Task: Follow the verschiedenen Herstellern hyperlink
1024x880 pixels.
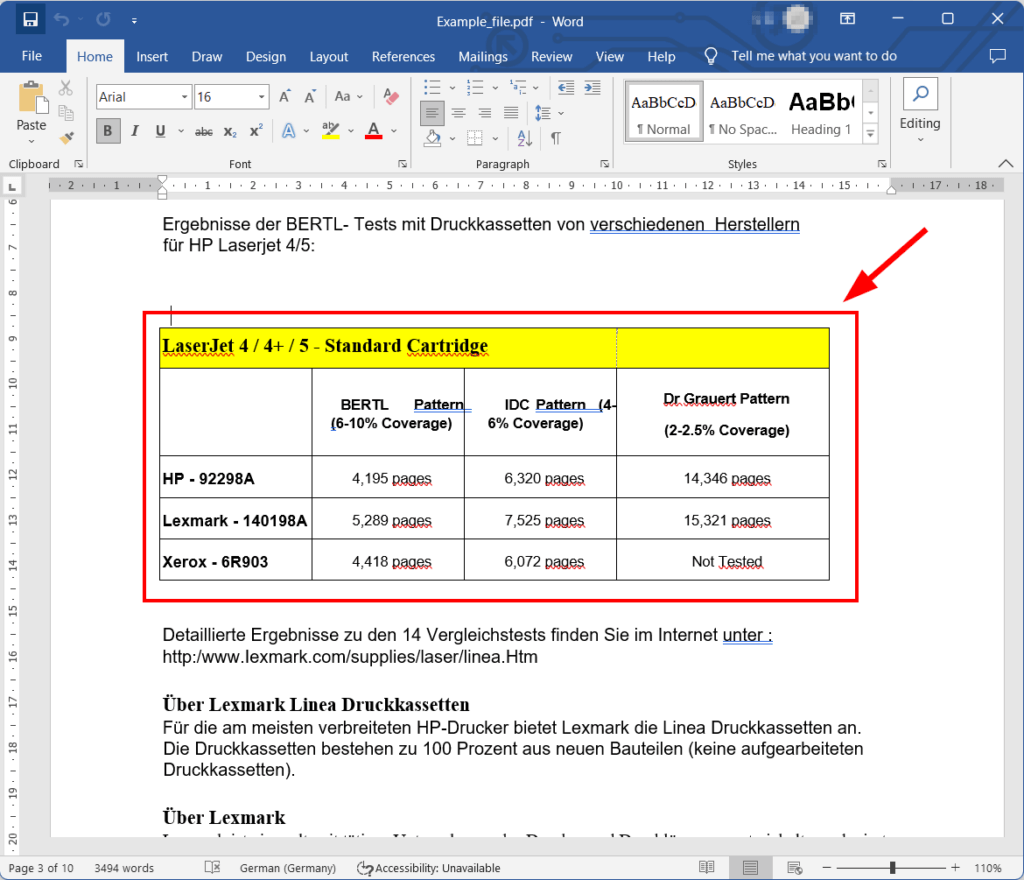Action: (x=694, y=224)
